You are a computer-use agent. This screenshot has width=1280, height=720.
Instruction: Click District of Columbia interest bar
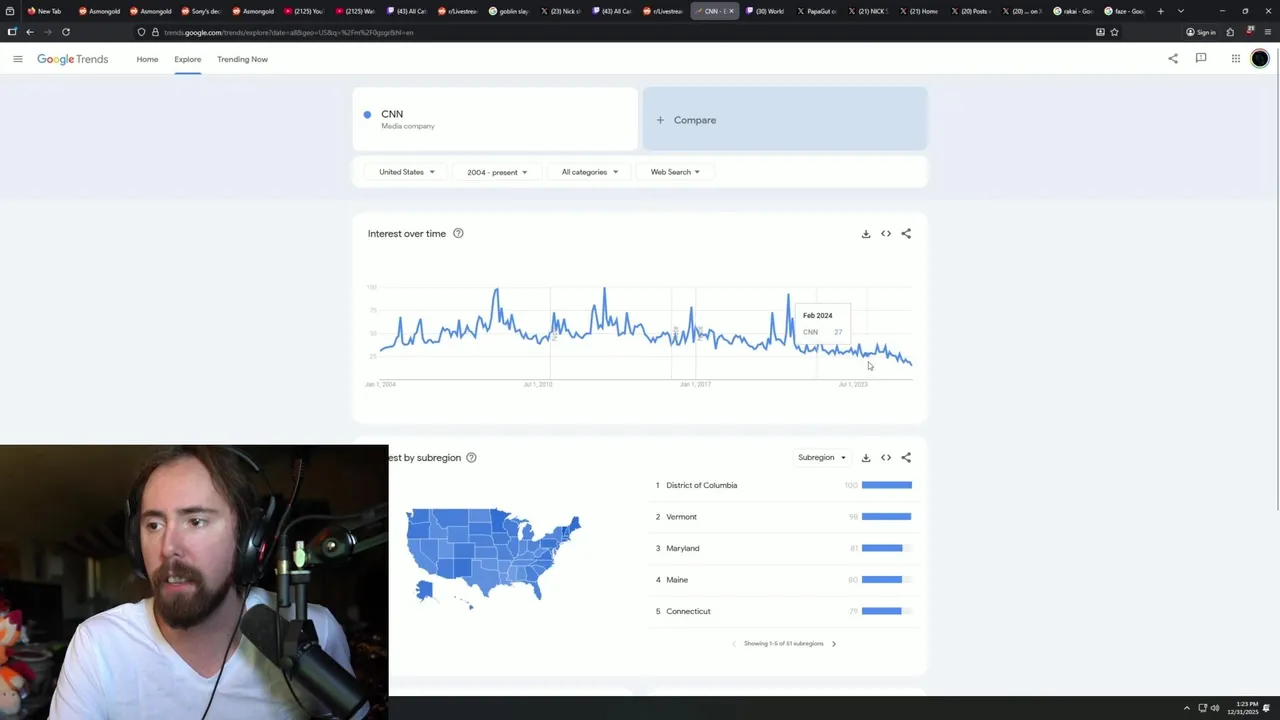(887, 485)
